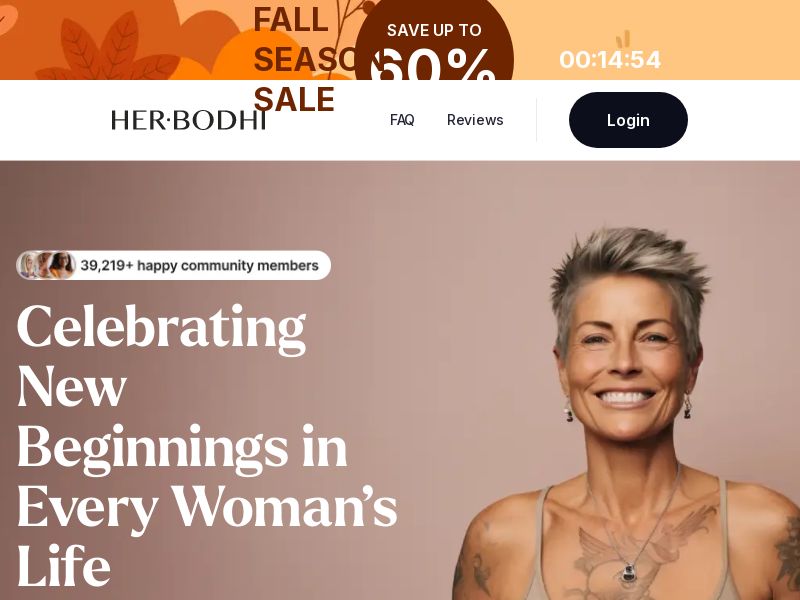
Task: Click the HER·BODHI logo
Action: (x=188, y=120)
